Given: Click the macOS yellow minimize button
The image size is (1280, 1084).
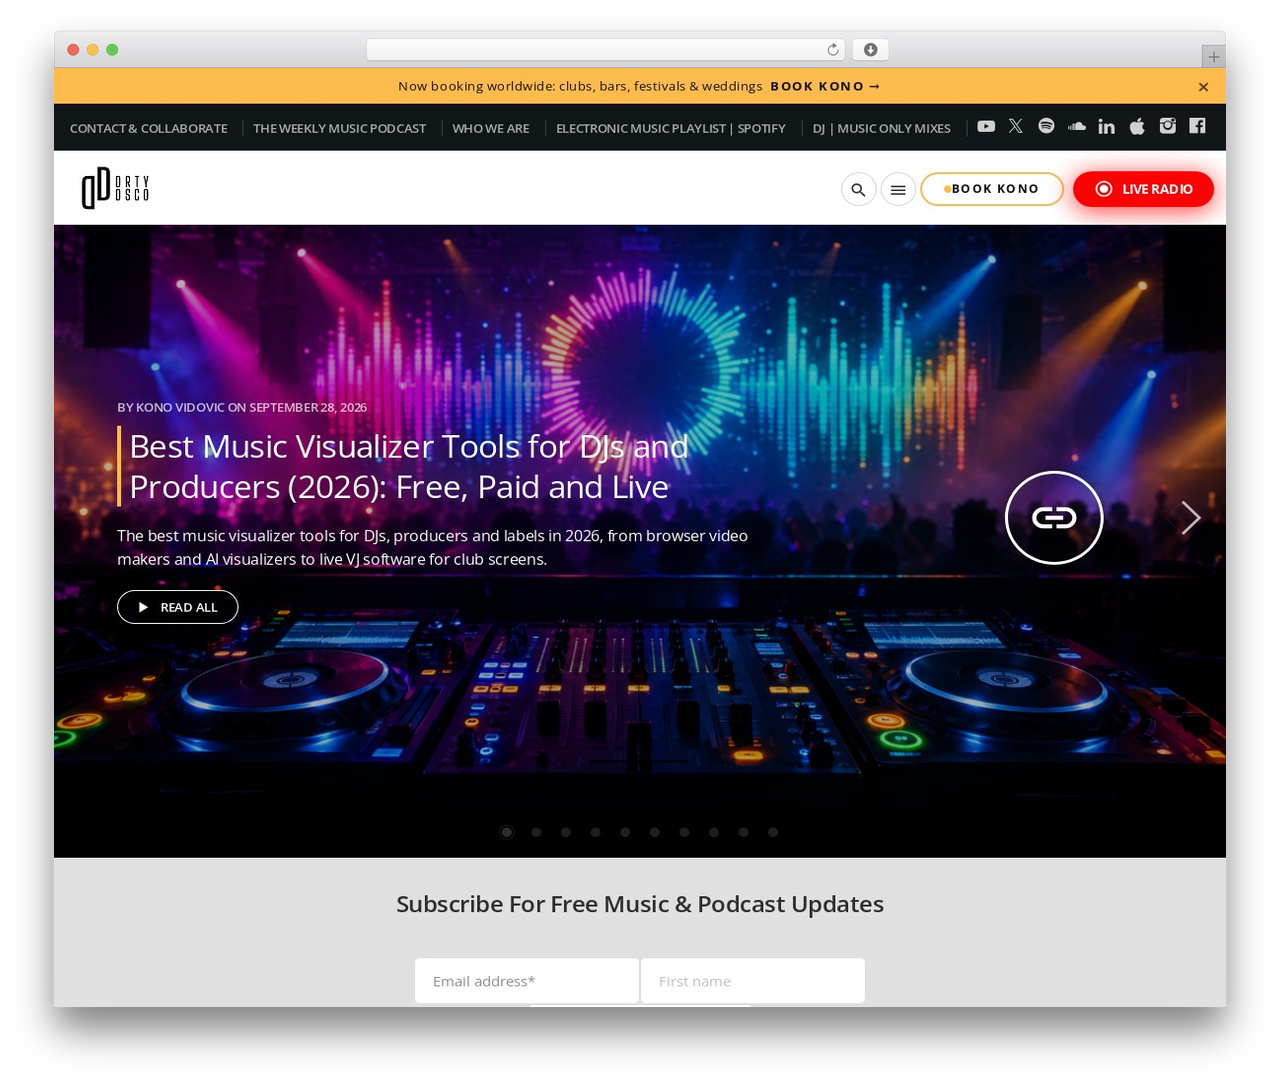Looking at the screenshot, I should tap(92, 49).
